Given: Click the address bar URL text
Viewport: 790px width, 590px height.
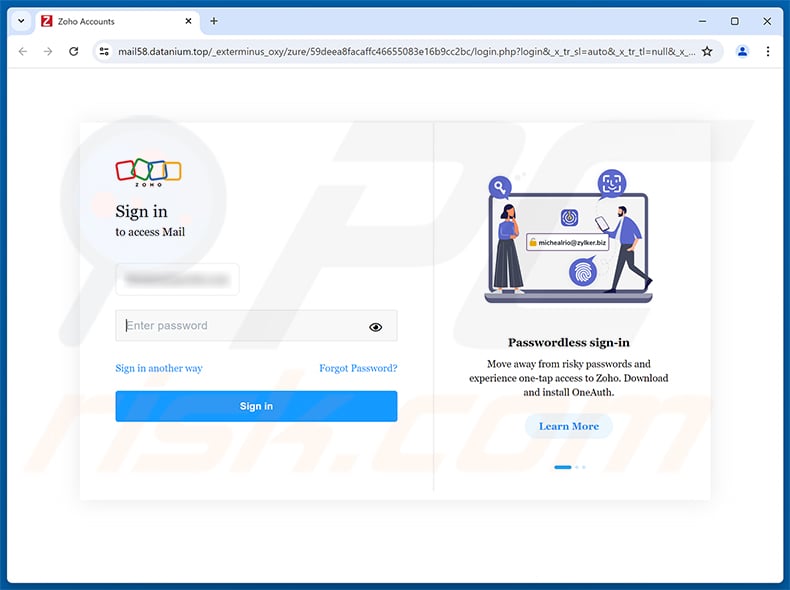Looking at the screenshot, I should [406, 51].
